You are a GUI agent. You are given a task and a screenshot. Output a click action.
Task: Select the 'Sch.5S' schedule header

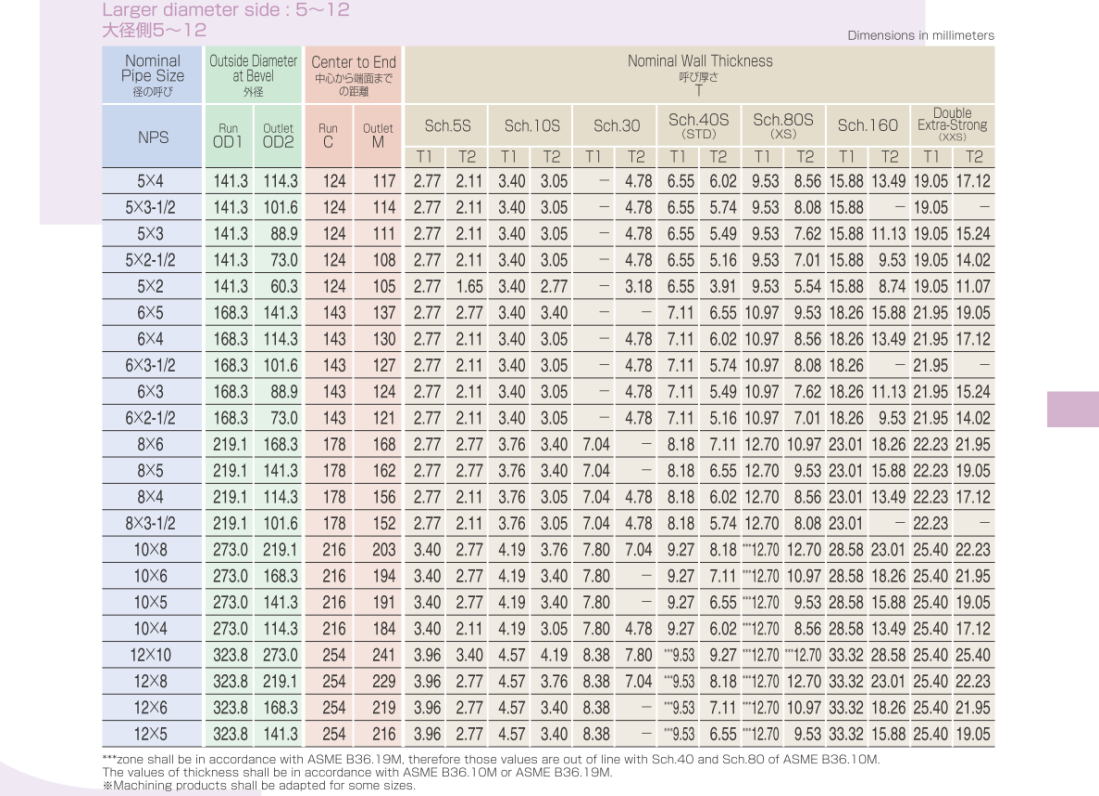[447, 126]
